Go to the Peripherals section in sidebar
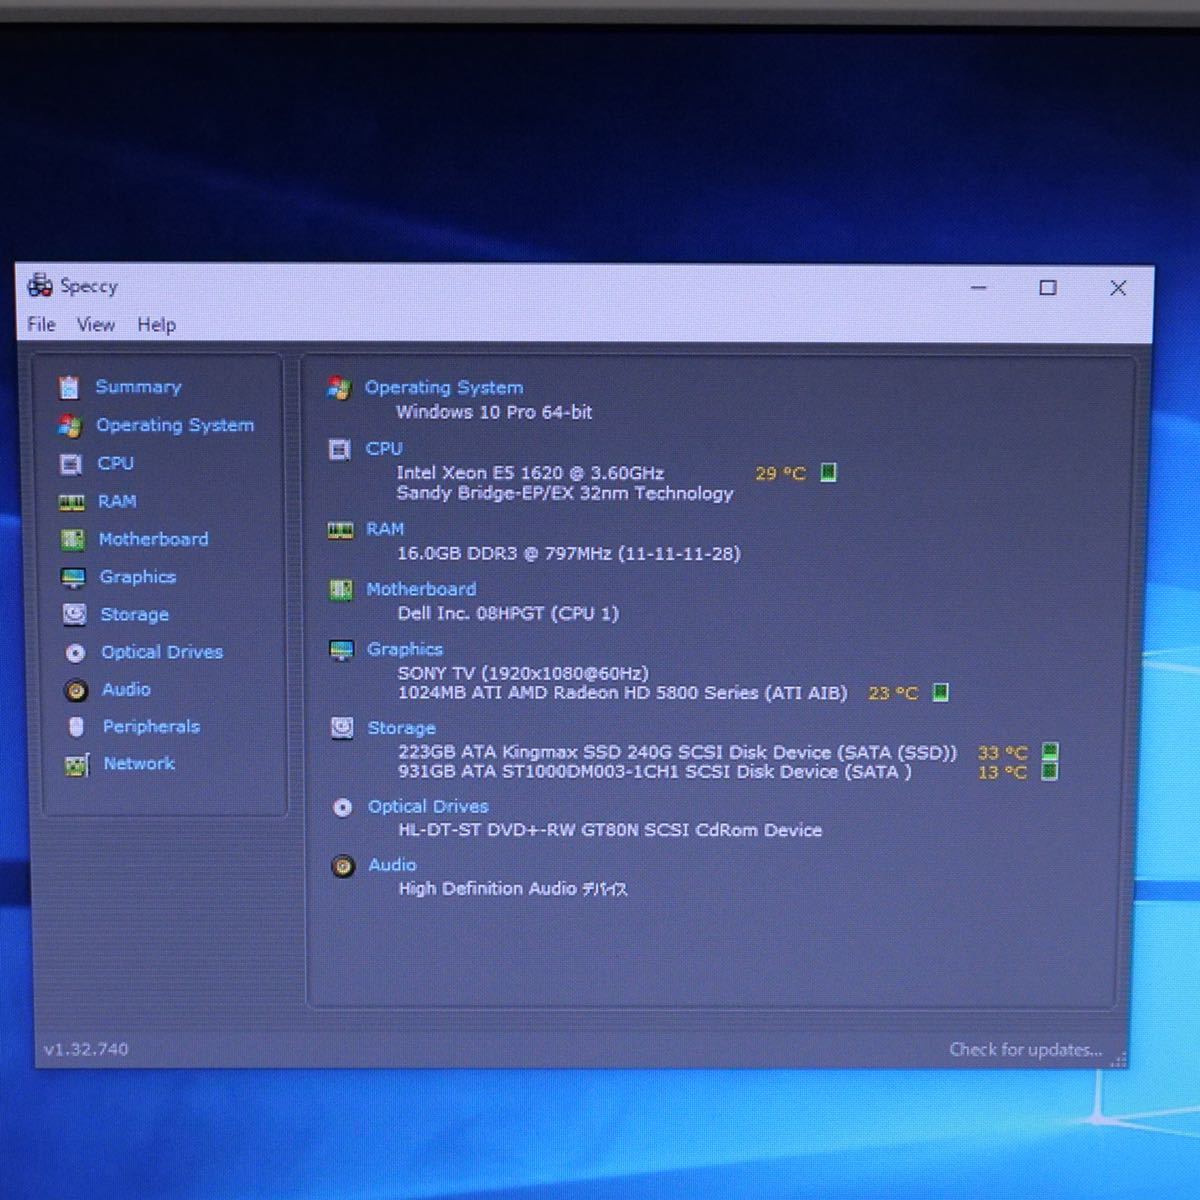 coord(151,727)
